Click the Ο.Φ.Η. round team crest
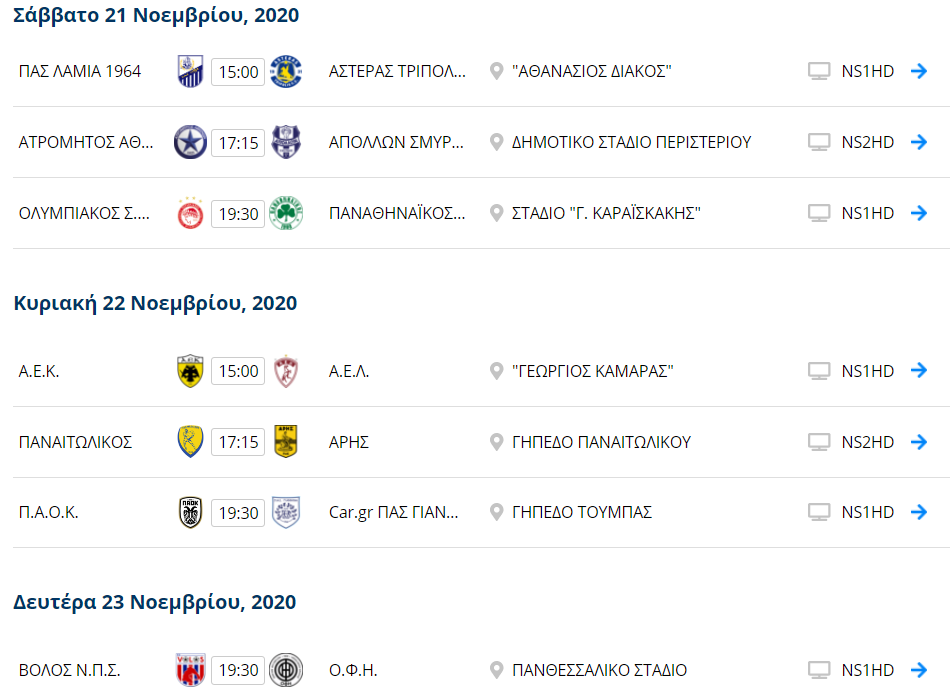This screenshot has width=950, height=700. coord(287,670)
